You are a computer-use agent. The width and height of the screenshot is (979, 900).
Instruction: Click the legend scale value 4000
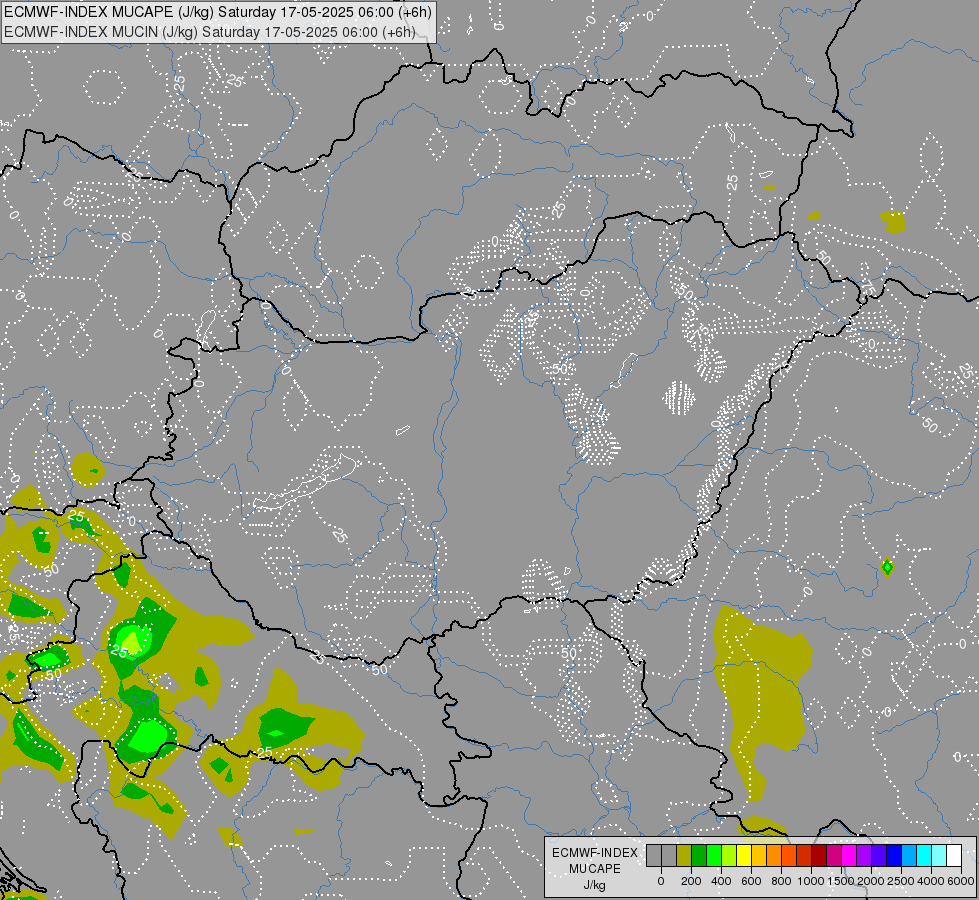pos(931,881)
